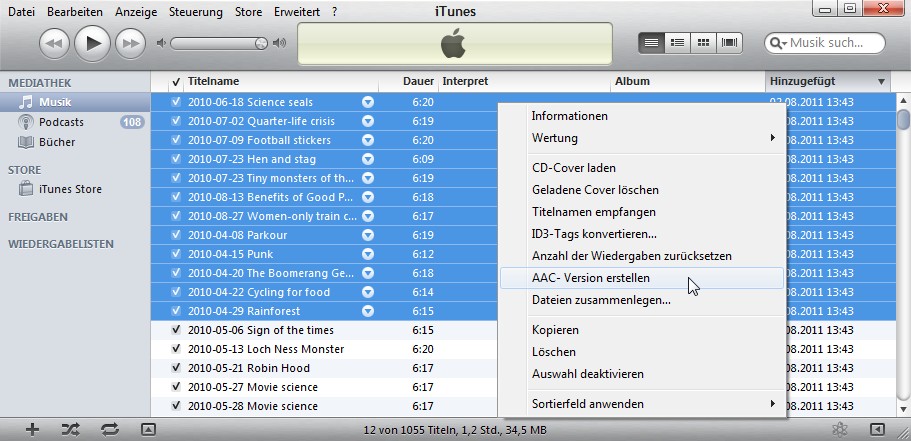The height and width of the screenshot is (441, 911).
Task: Open the iTunes Store from the sidebar
Action: (75, 189)
